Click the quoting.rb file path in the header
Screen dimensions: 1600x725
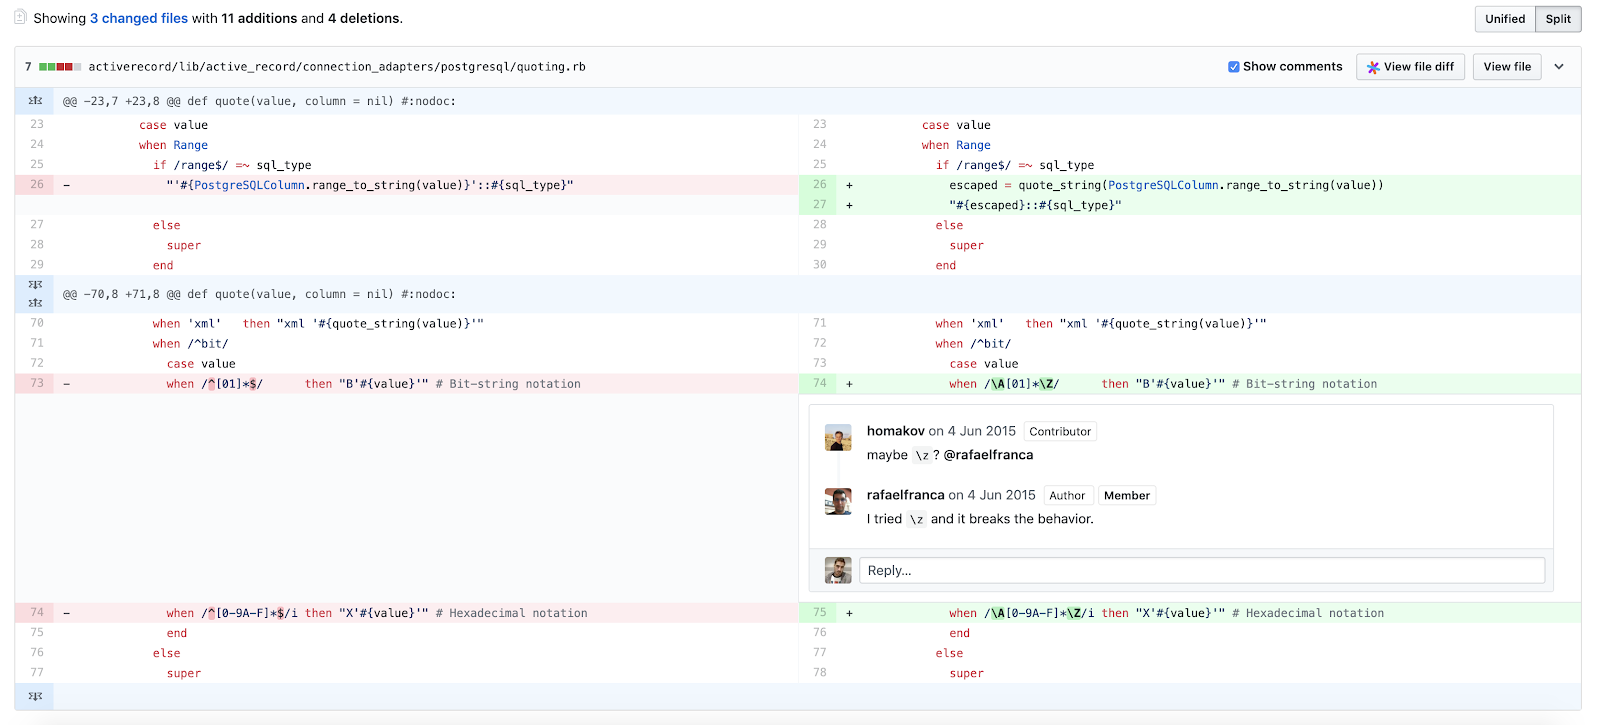337,67
